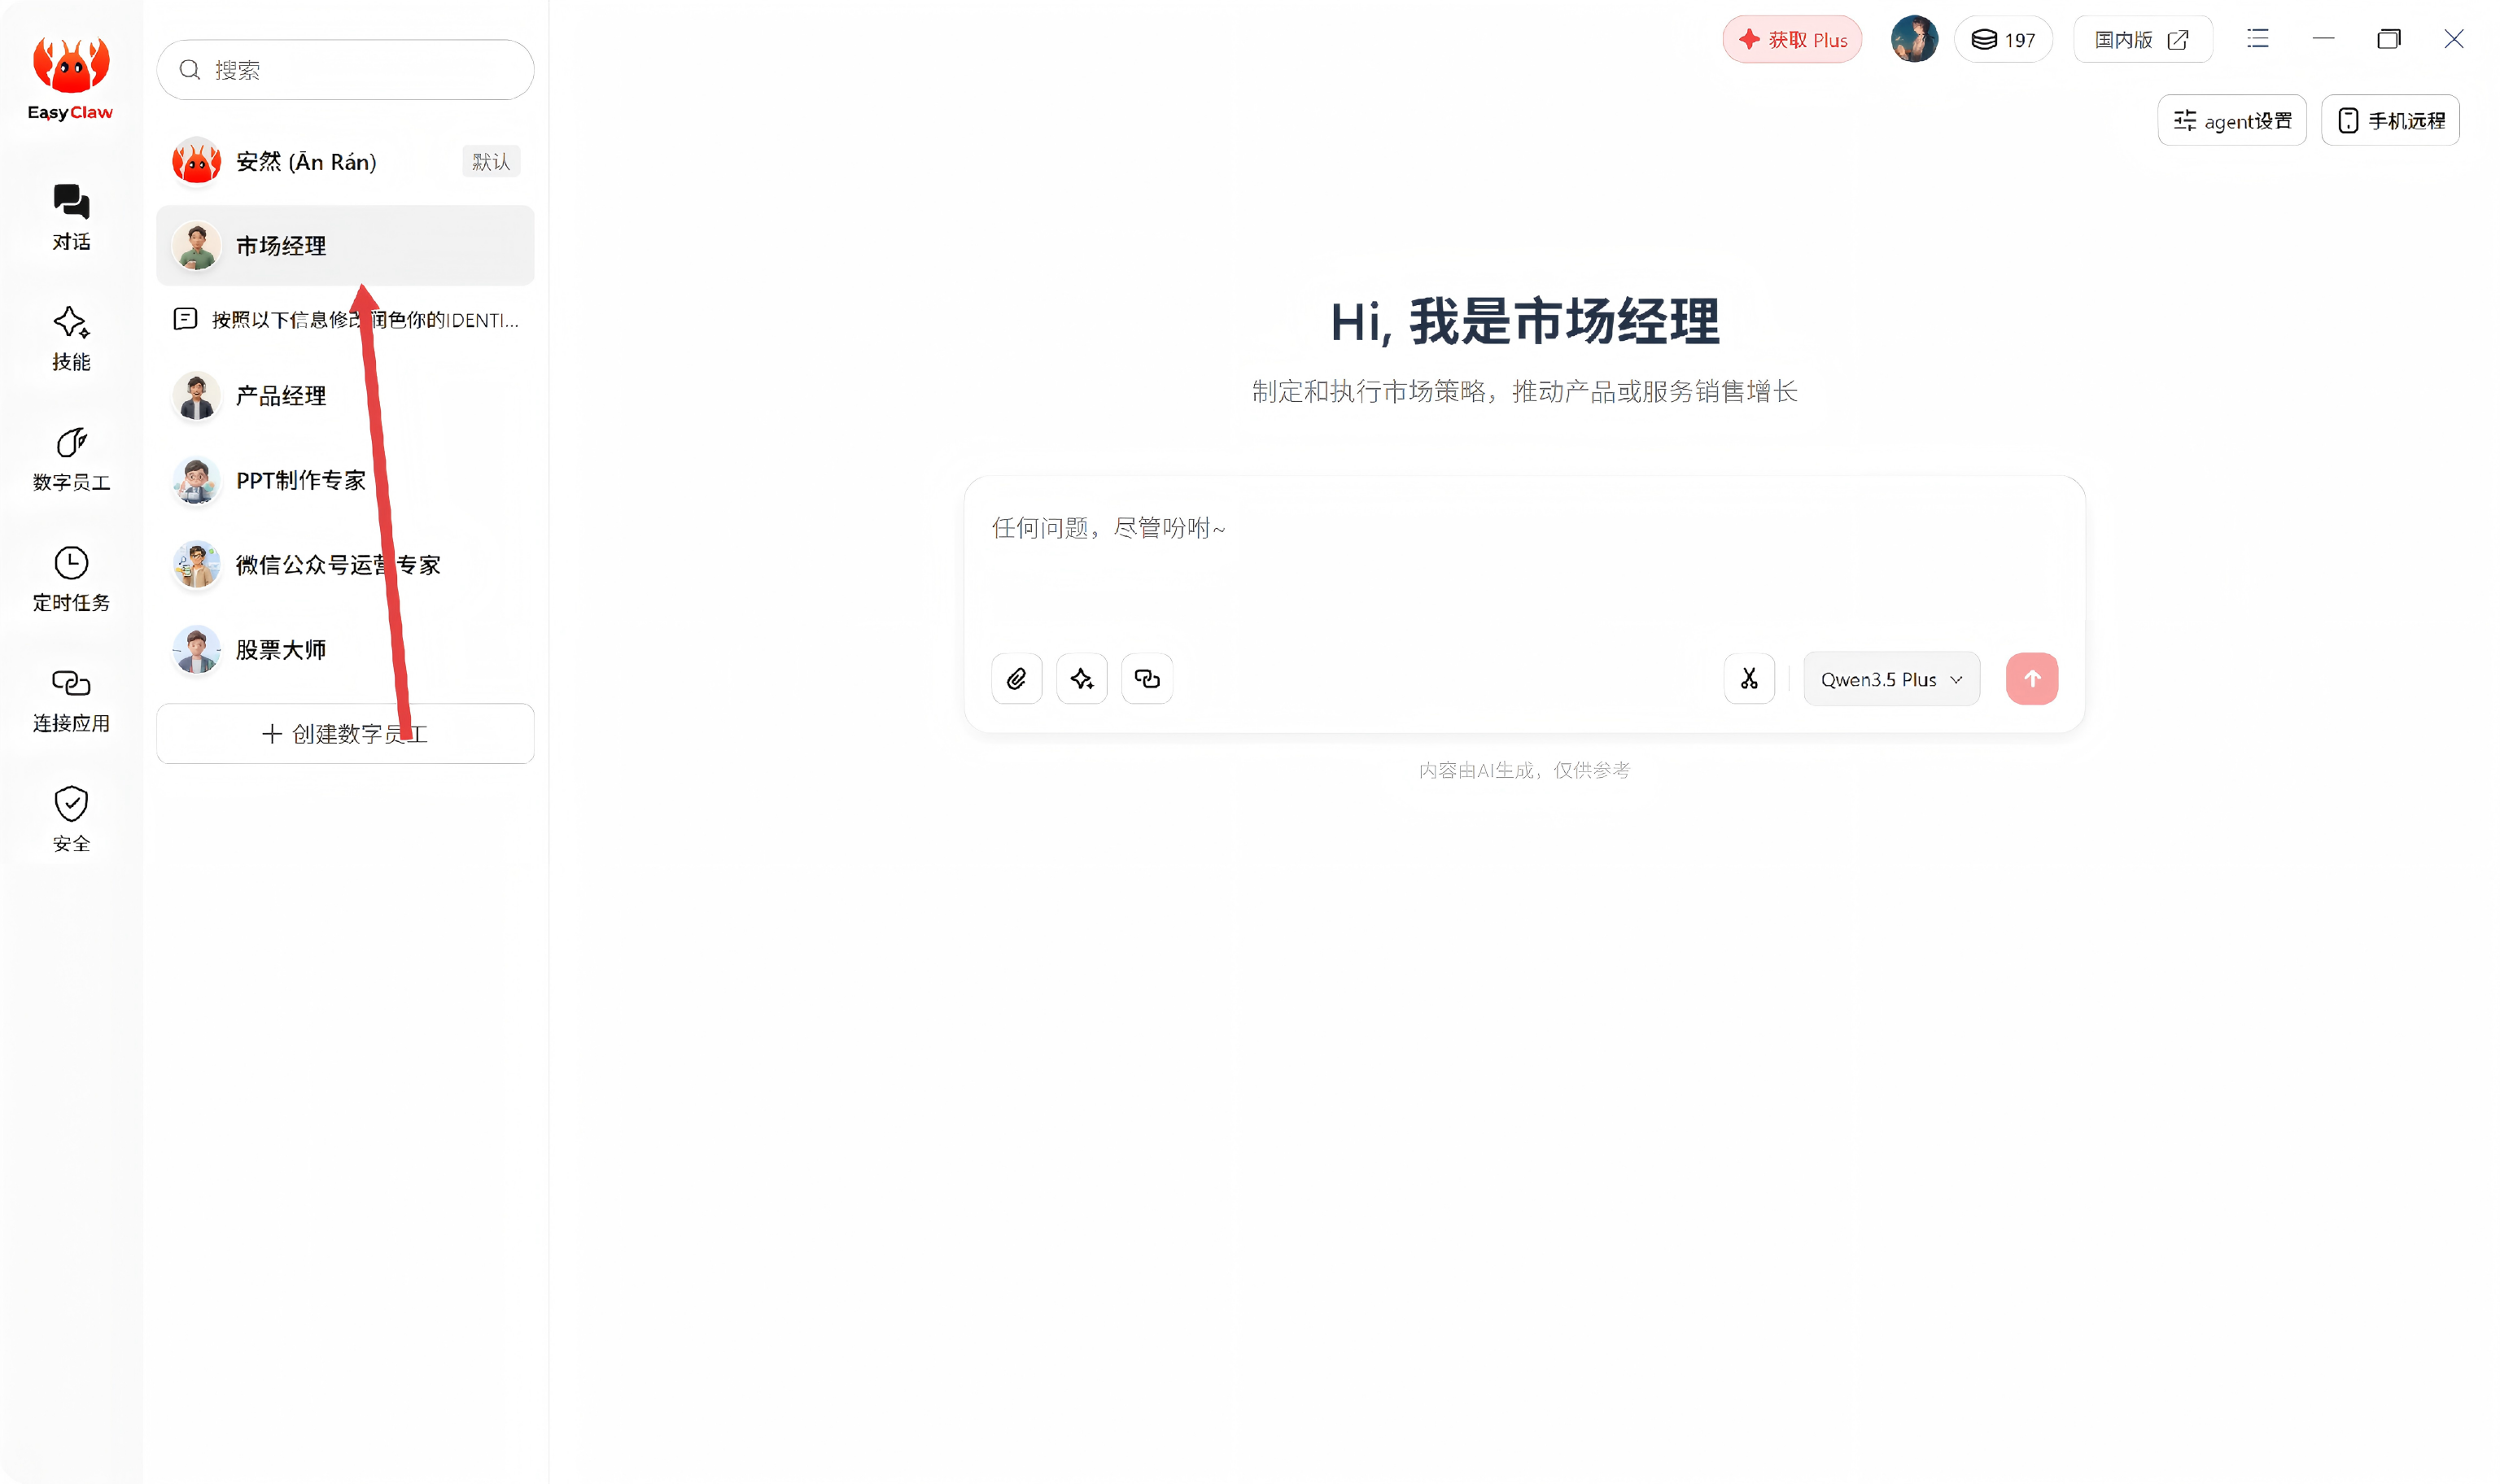
Task: Click the link apps icon in input box
Action: [1146, 679]
